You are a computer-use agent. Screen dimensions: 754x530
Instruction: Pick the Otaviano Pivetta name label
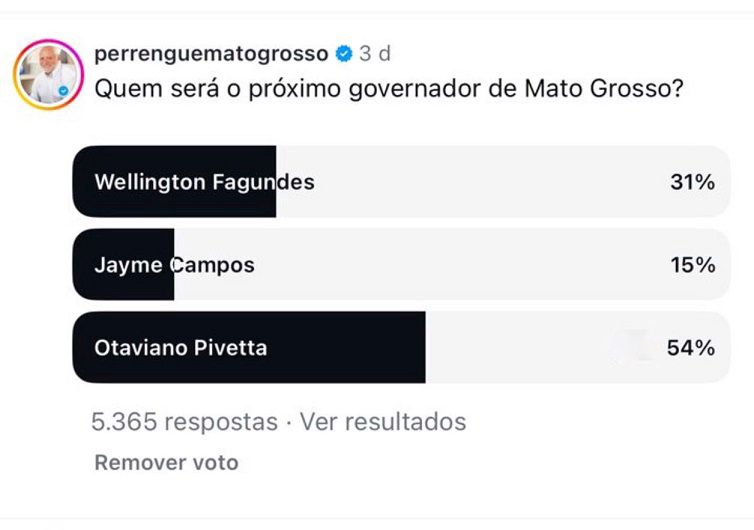coord(180,348)
